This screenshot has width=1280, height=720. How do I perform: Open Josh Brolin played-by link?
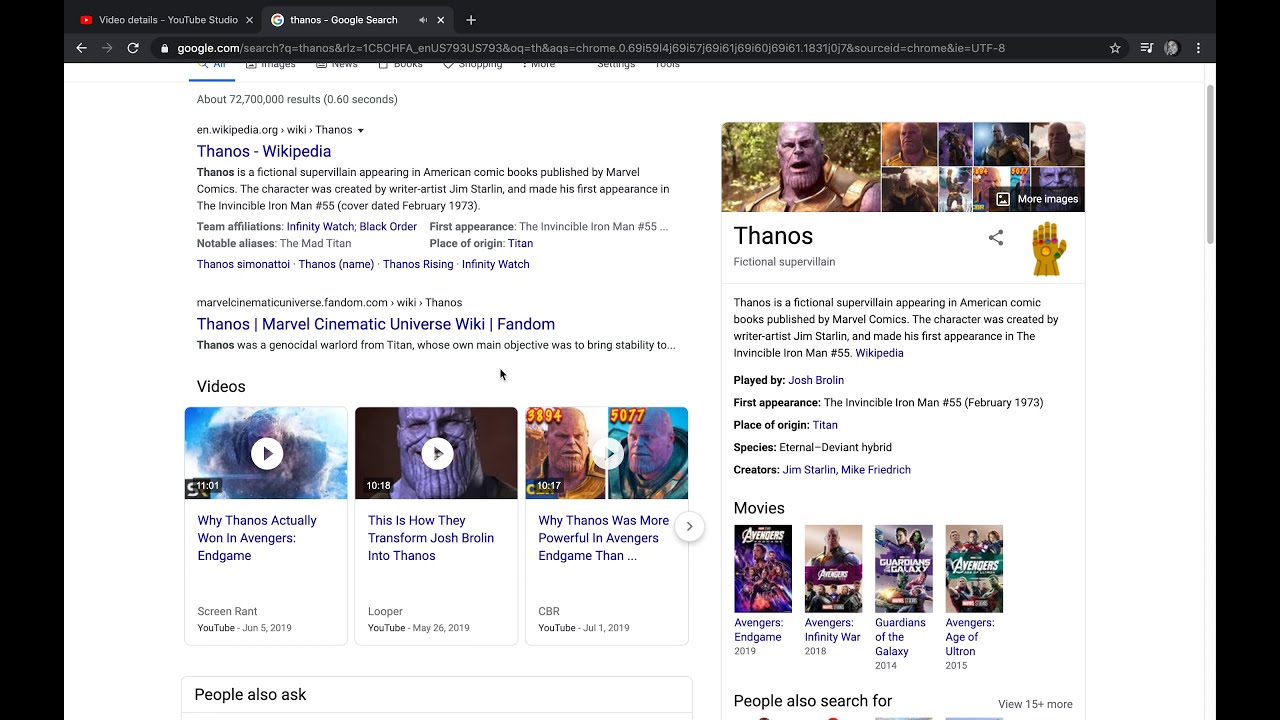point(816,380)
